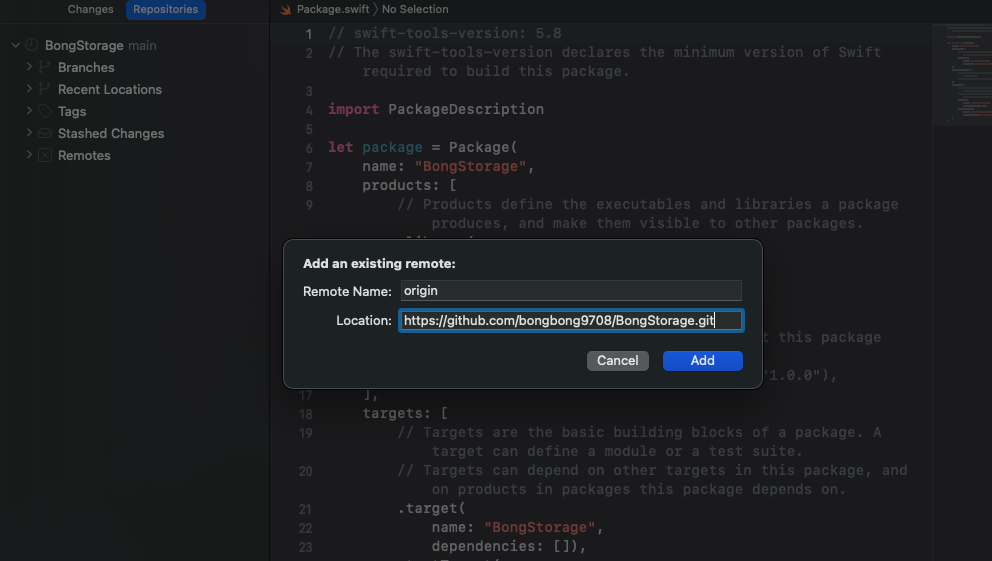The width and height of the screenshot is (992, 561).
Task: Click the import PackageDescription line
Action: [435, 109]
